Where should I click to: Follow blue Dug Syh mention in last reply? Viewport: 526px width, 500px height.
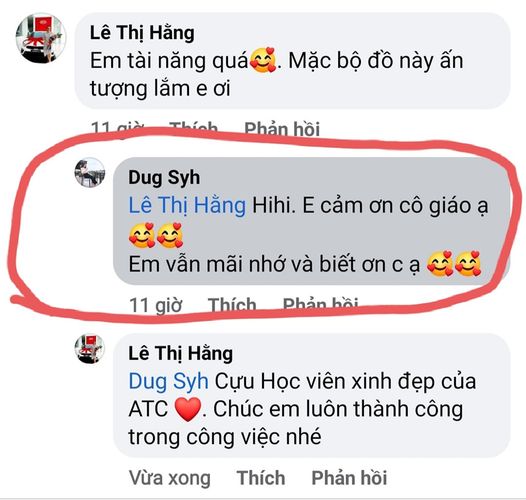(168, 382)
